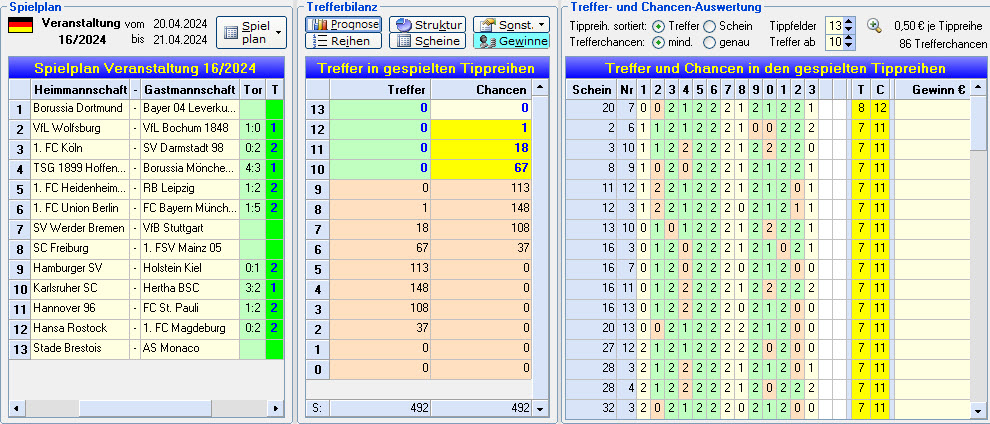Decrease the Tippfelder value with down arrow

coord(849,30)
